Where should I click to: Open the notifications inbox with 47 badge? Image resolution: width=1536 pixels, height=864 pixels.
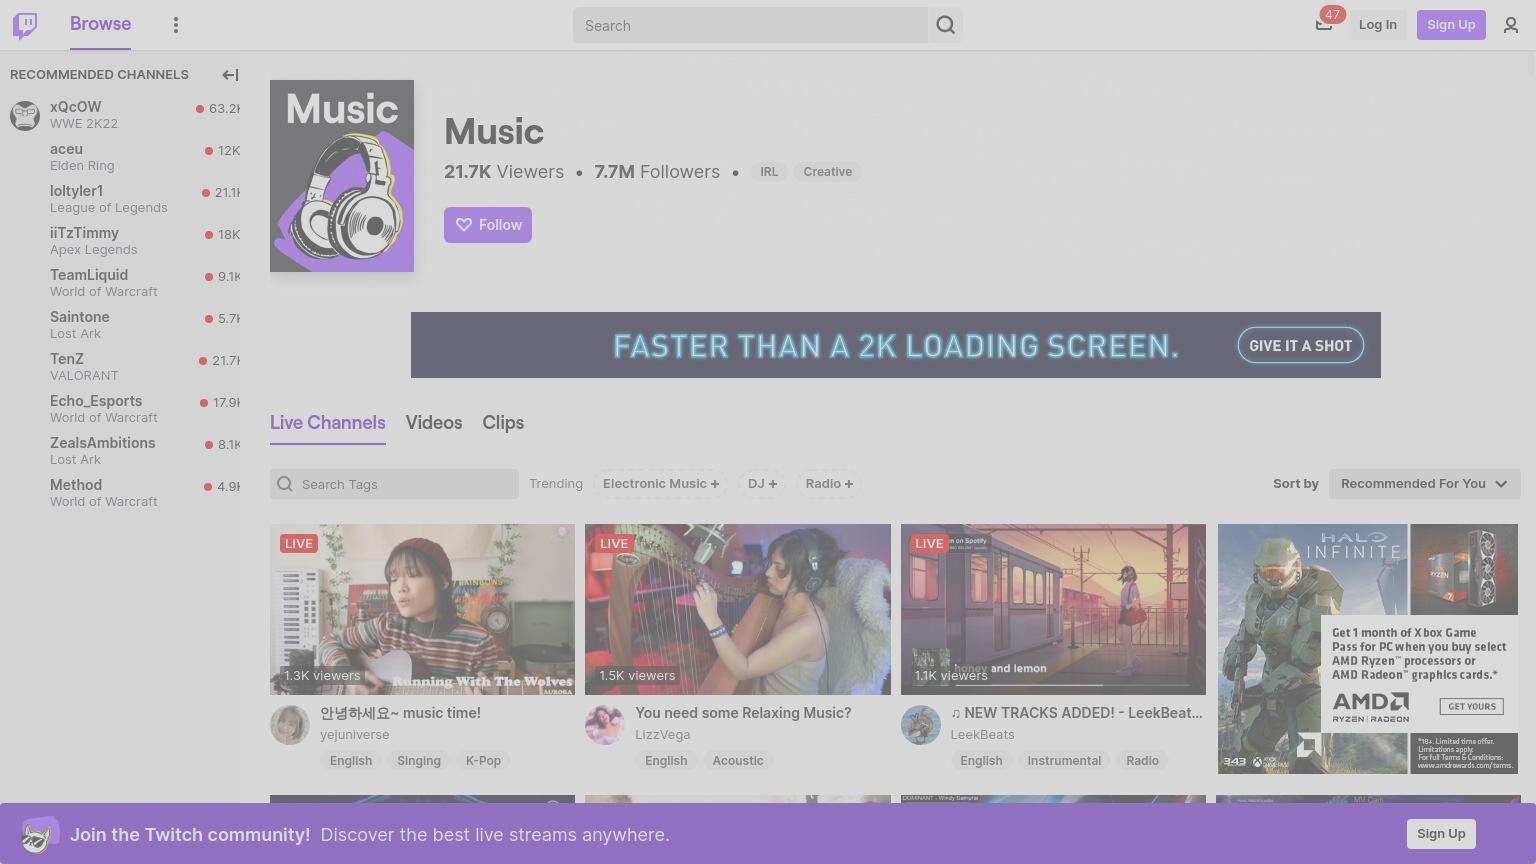point(1324,24)
